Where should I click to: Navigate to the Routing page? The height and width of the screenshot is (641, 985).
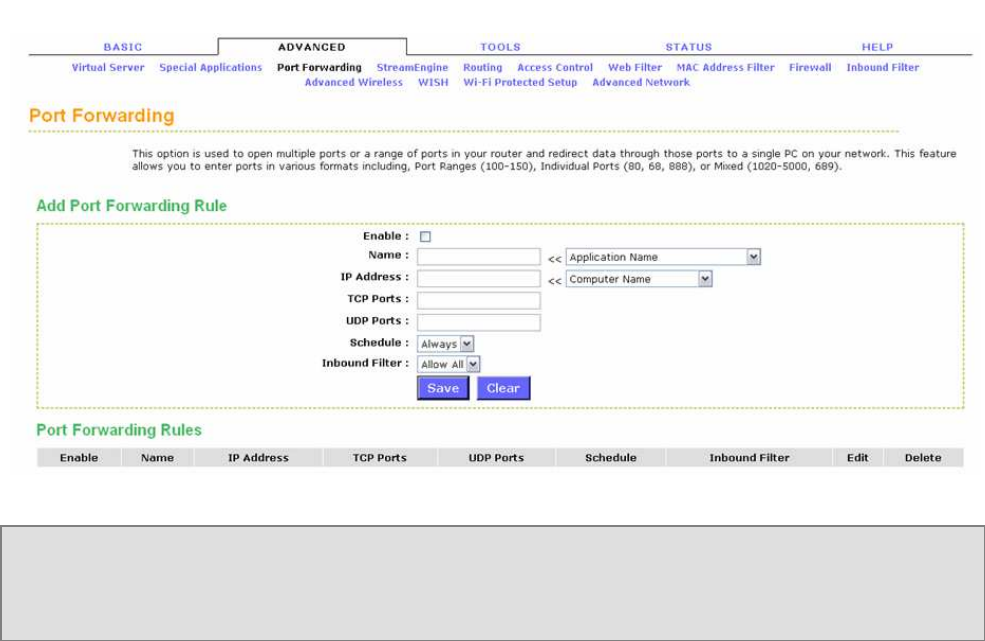coord(482,67)
